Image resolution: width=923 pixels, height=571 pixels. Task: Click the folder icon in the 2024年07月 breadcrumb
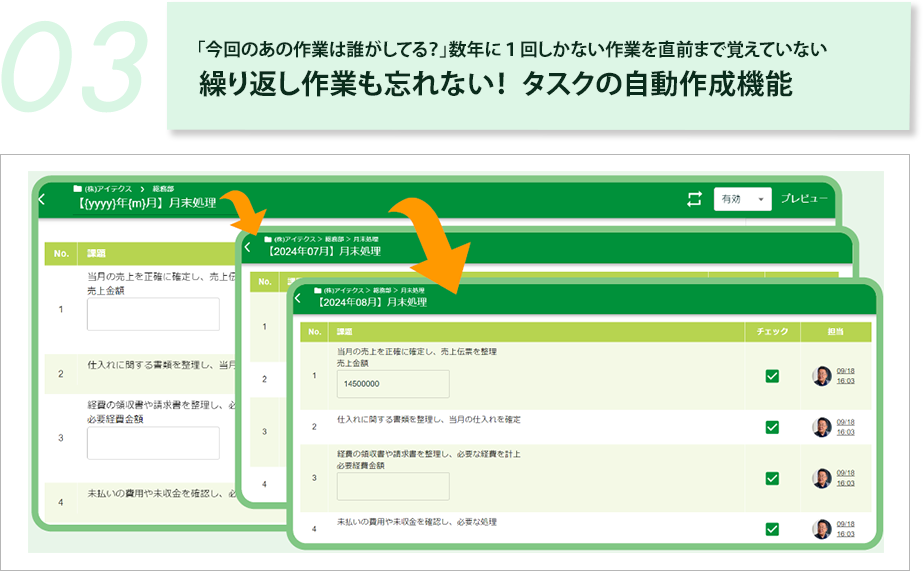(x=268, y=239)
